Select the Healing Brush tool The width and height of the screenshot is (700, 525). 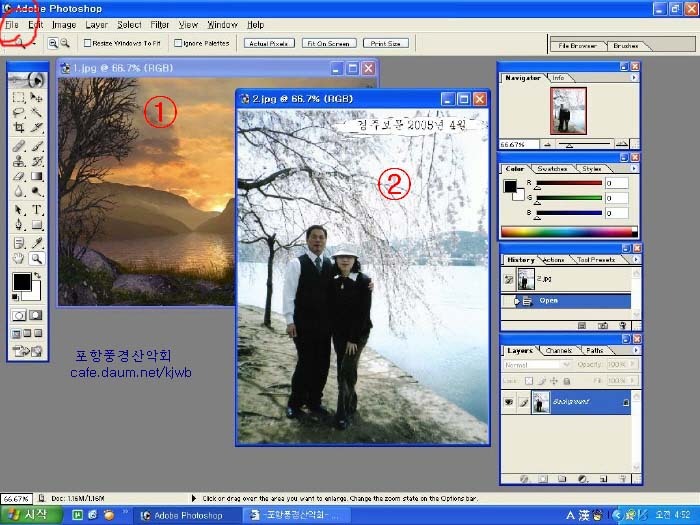(x=19, y=146)
